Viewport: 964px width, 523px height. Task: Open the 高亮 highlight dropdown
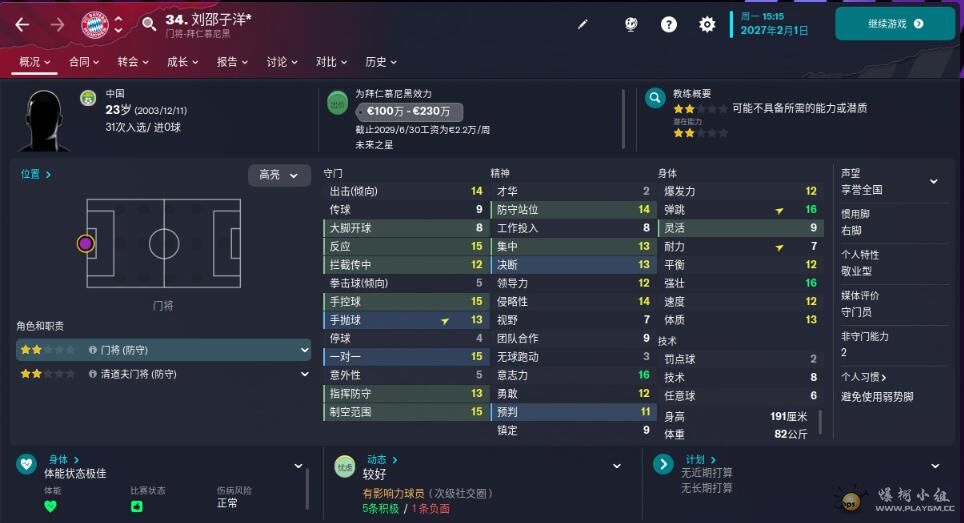[x=279, y=175]
